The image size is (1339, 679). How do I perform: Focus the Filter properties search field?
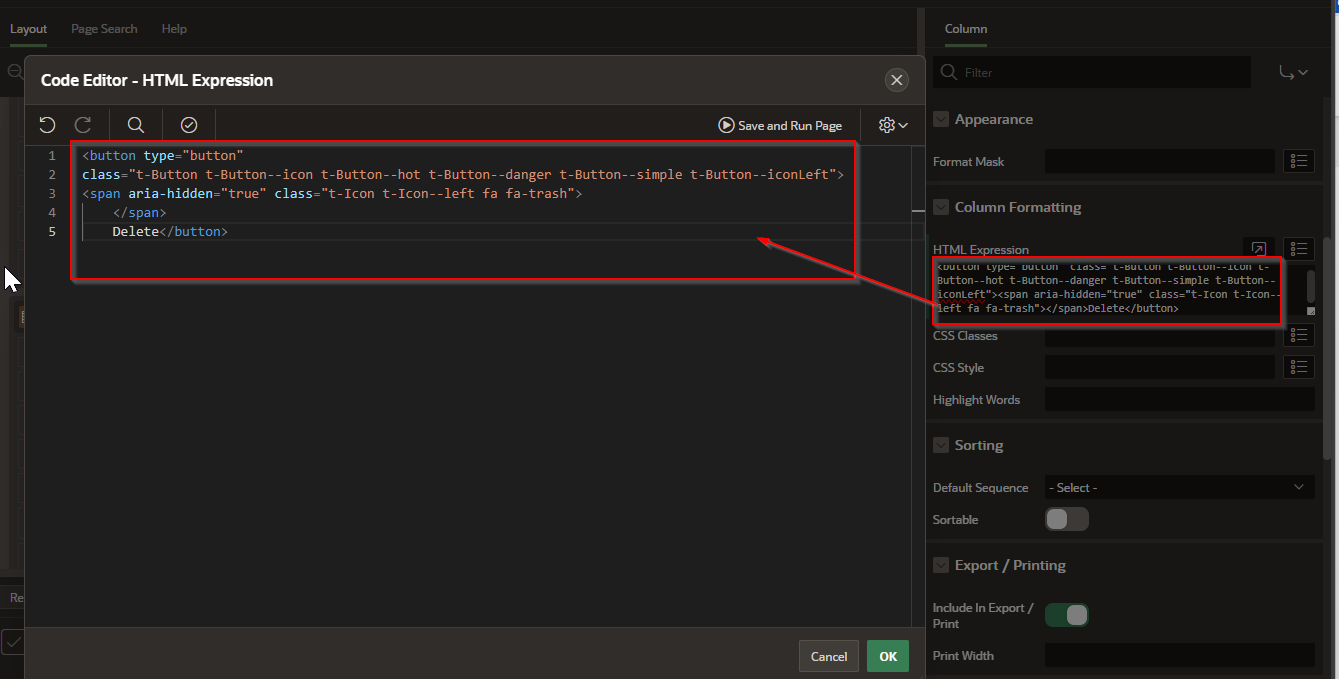[1092, 72]
